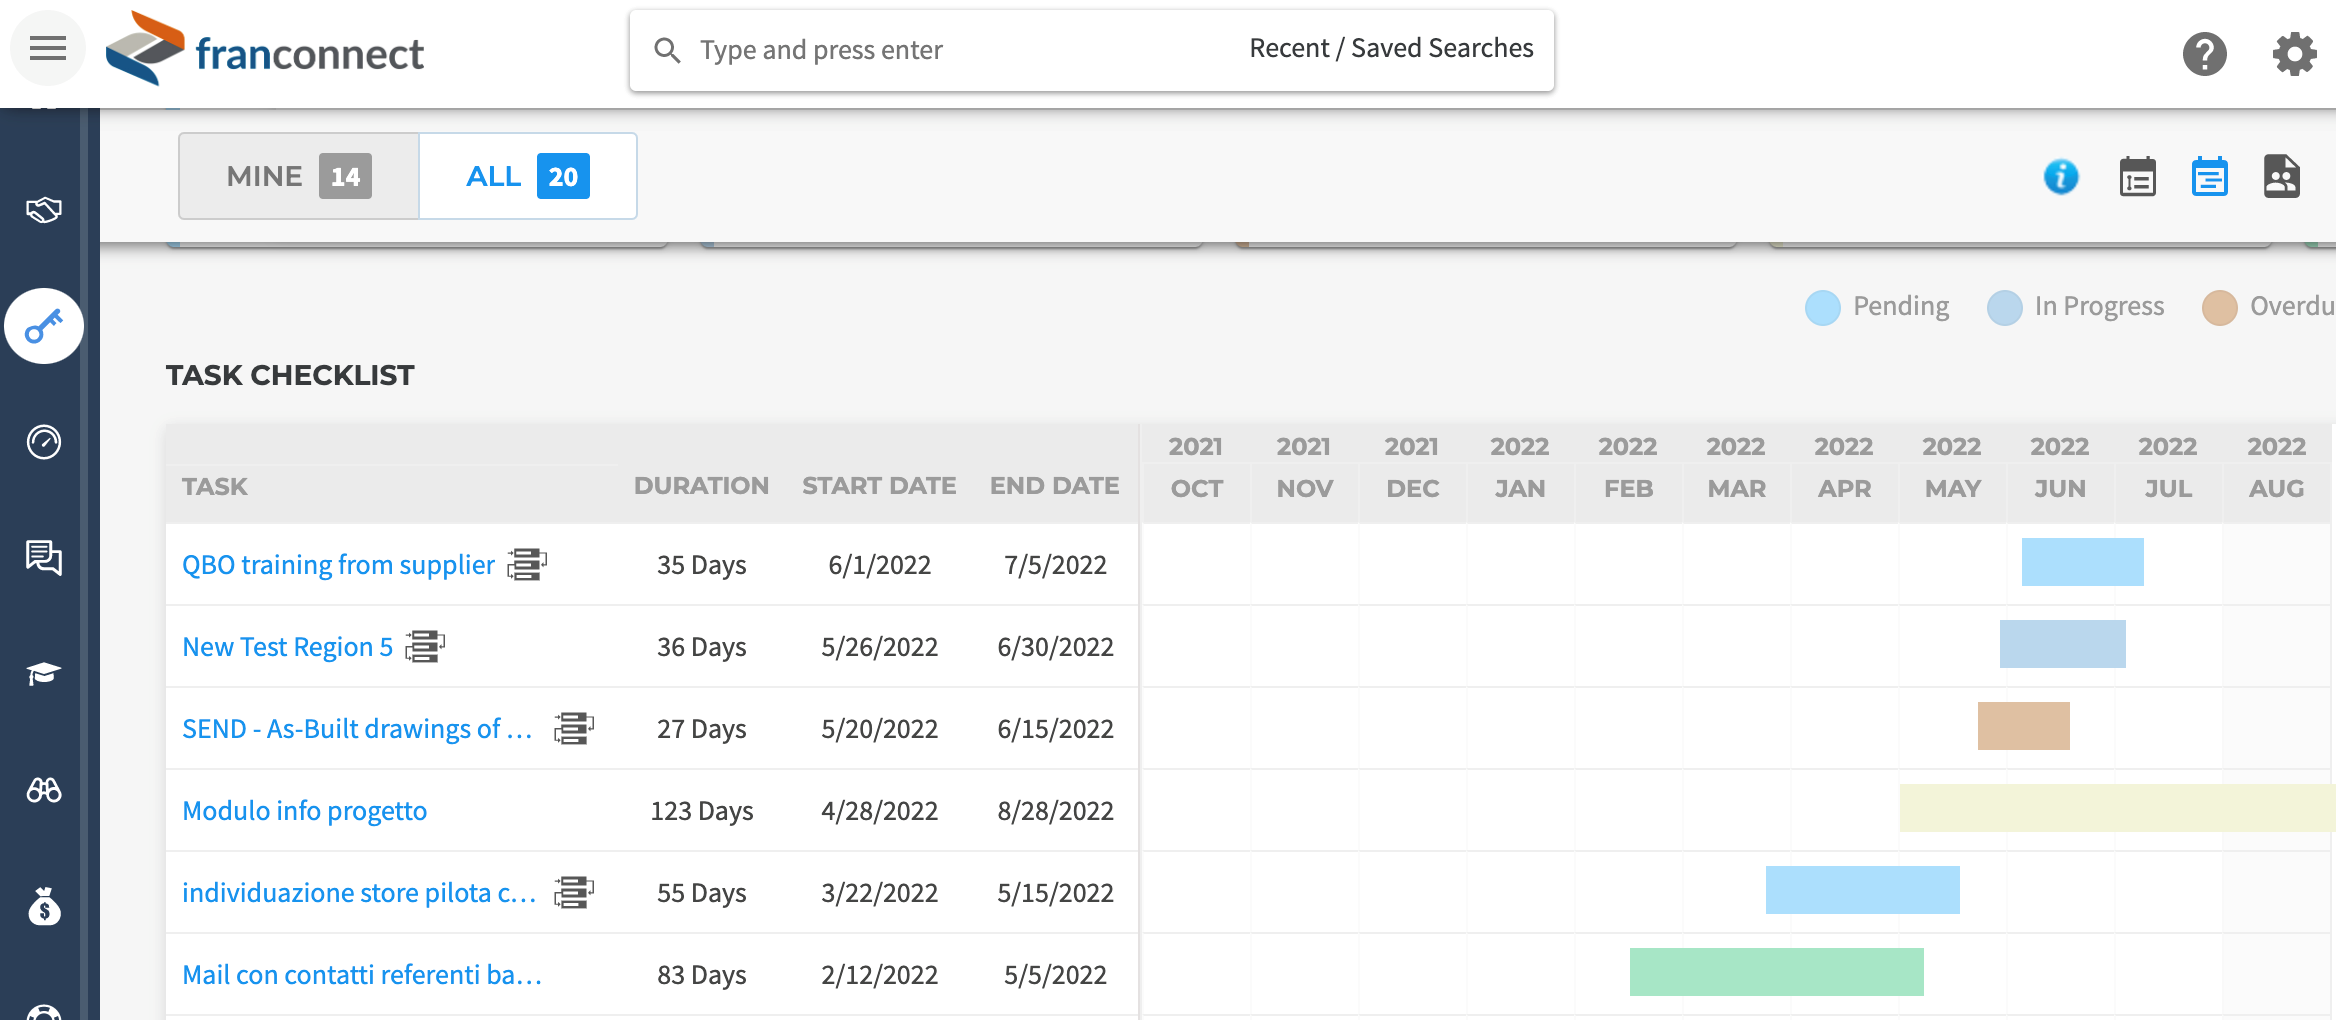Select the handshake icon in the sidebar
The image size is (2336, 1020).
tap(44, 210)
